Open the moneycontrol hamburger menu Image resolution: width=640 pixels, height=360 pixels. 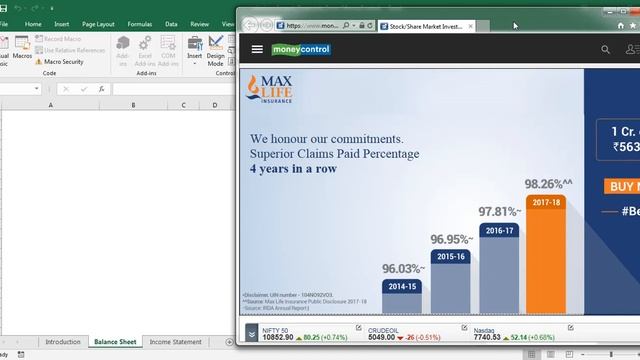[x=257, y=49]
